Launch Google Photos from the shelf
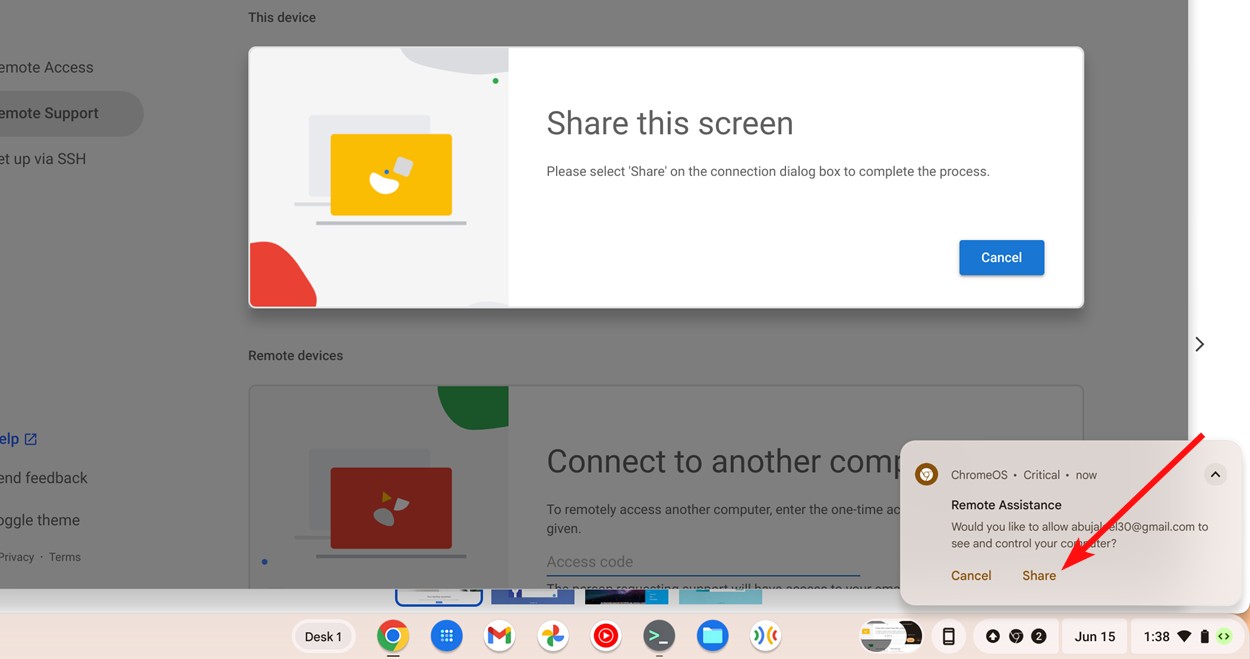This screenshot has width=1250, height=659. (x=552, y=636)
